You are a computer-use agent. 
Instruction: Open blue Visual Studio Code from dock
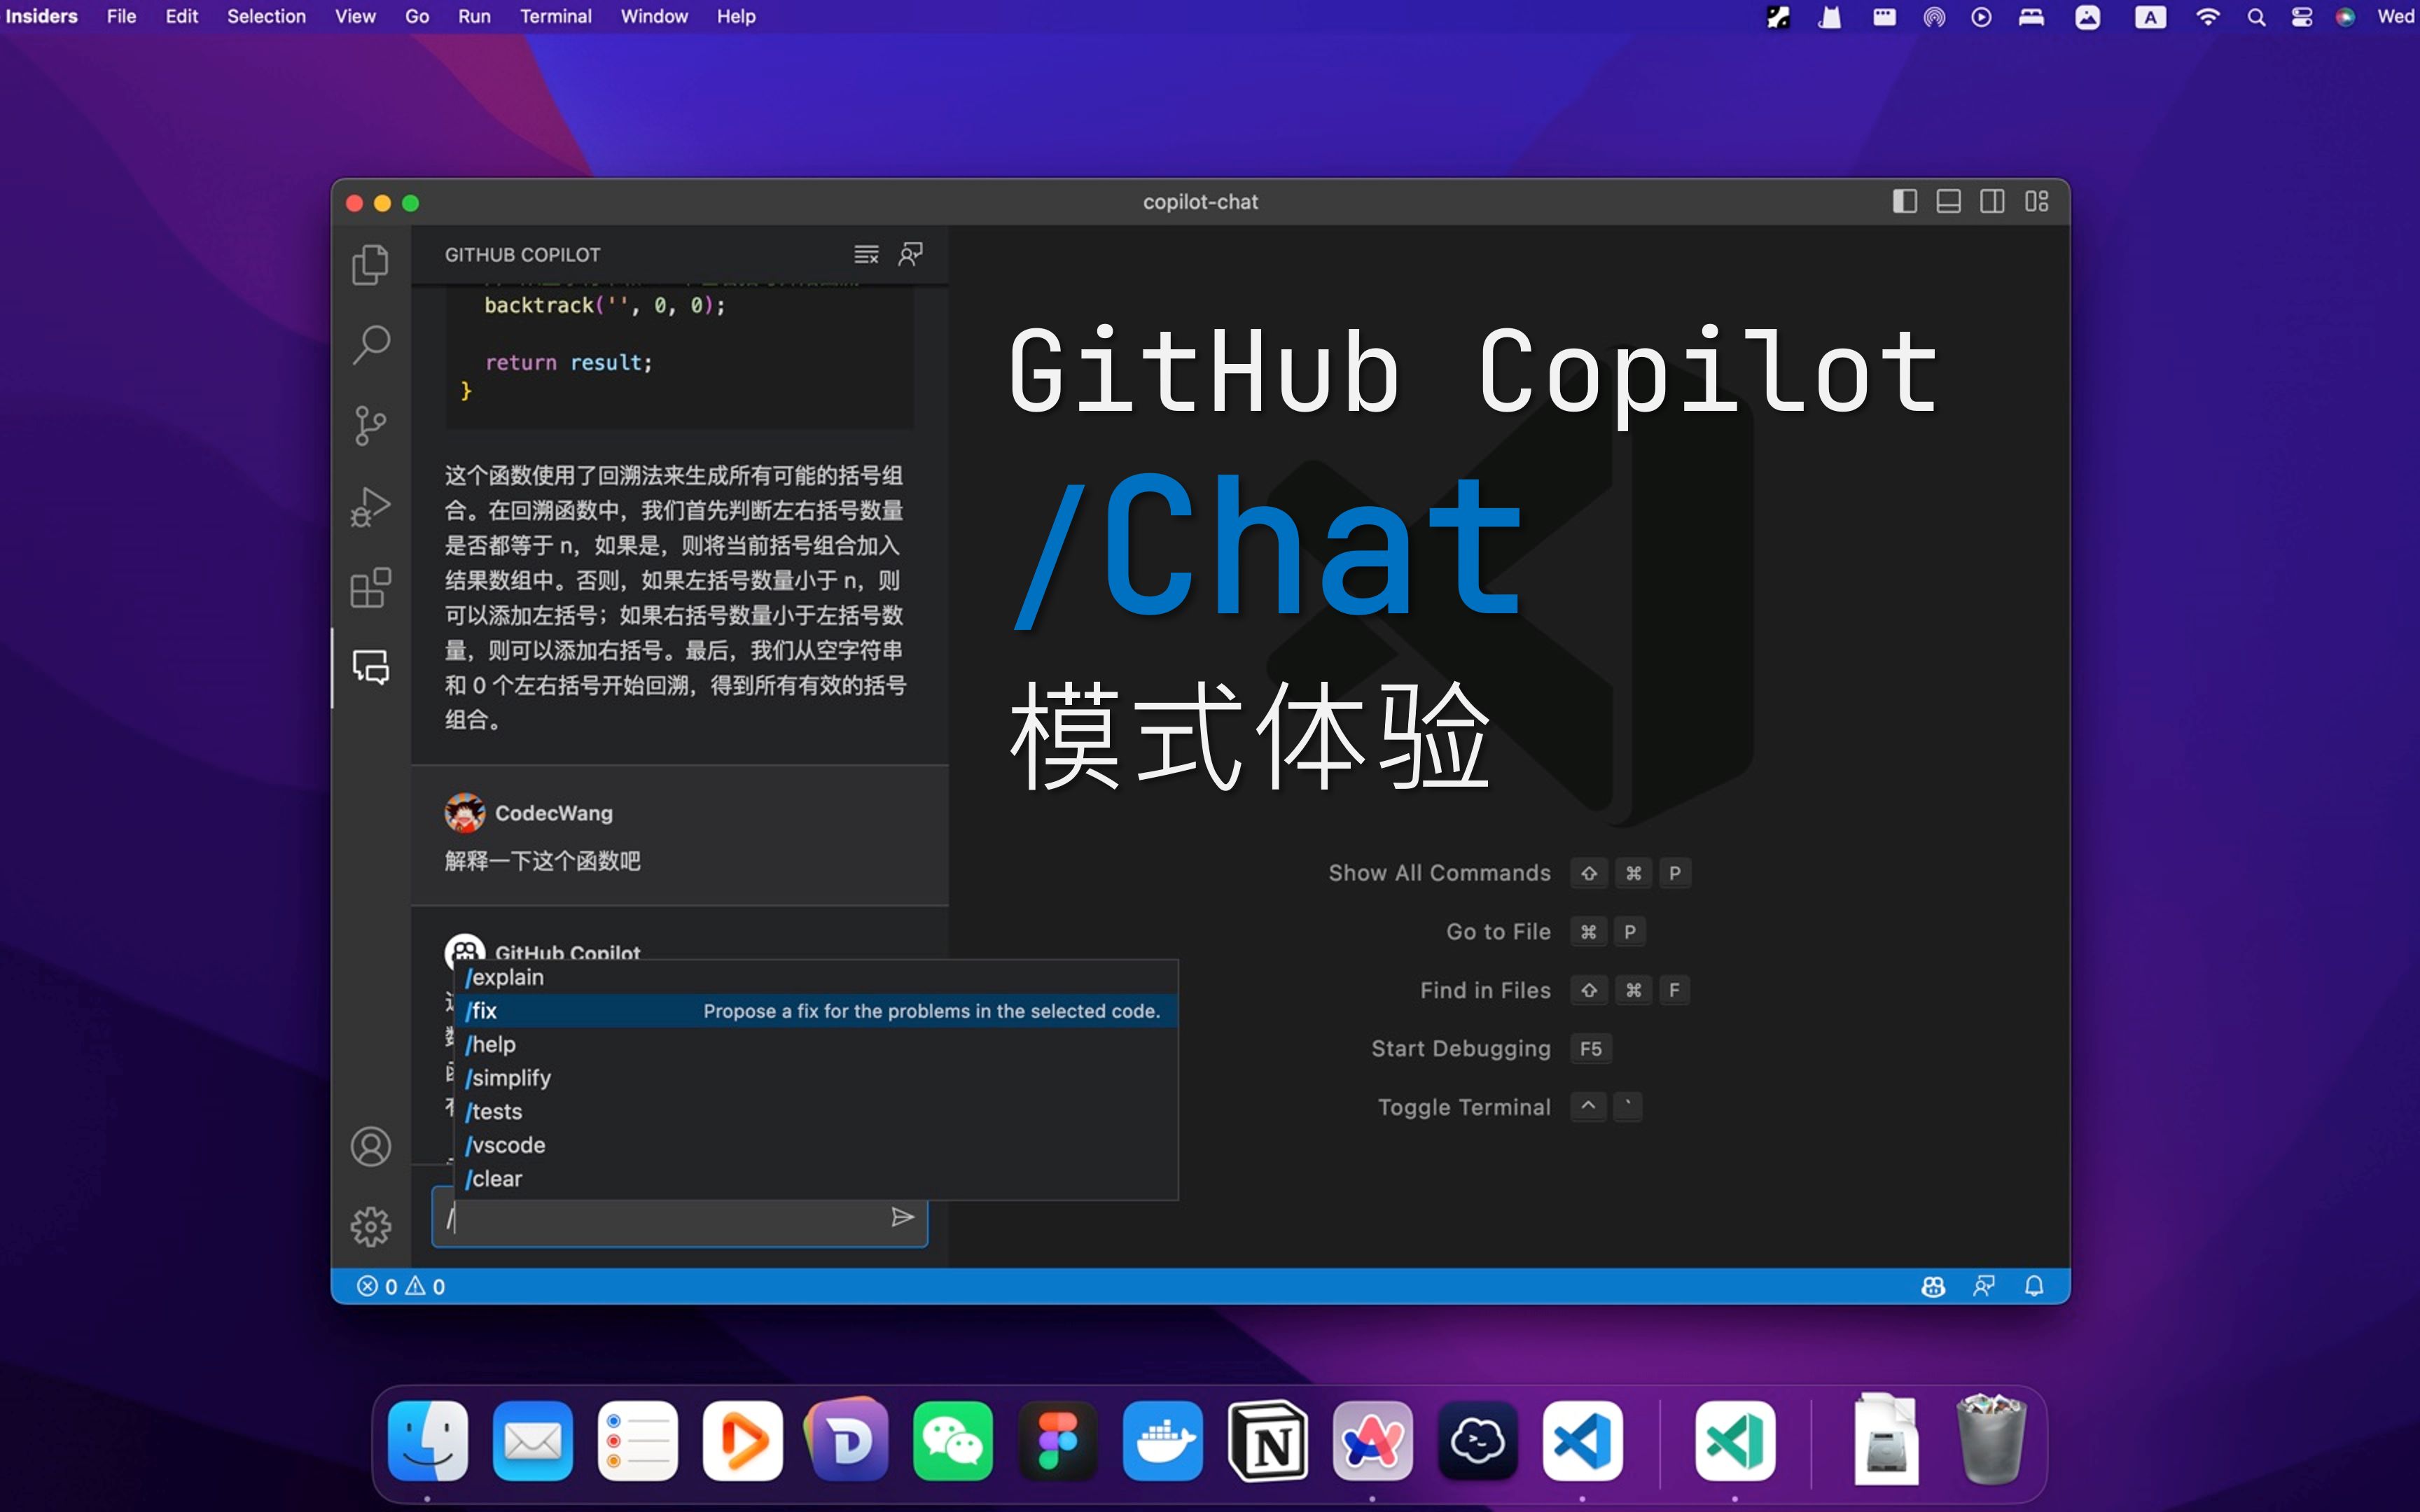(1583, 1441)
